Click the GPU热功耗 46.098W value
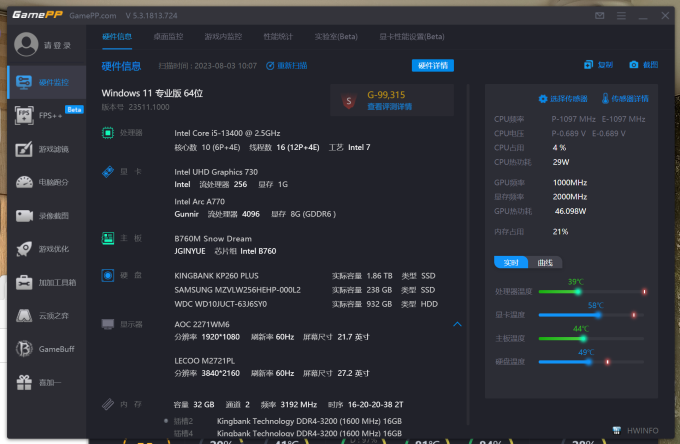Screen dimensions: 680x444 570,211
